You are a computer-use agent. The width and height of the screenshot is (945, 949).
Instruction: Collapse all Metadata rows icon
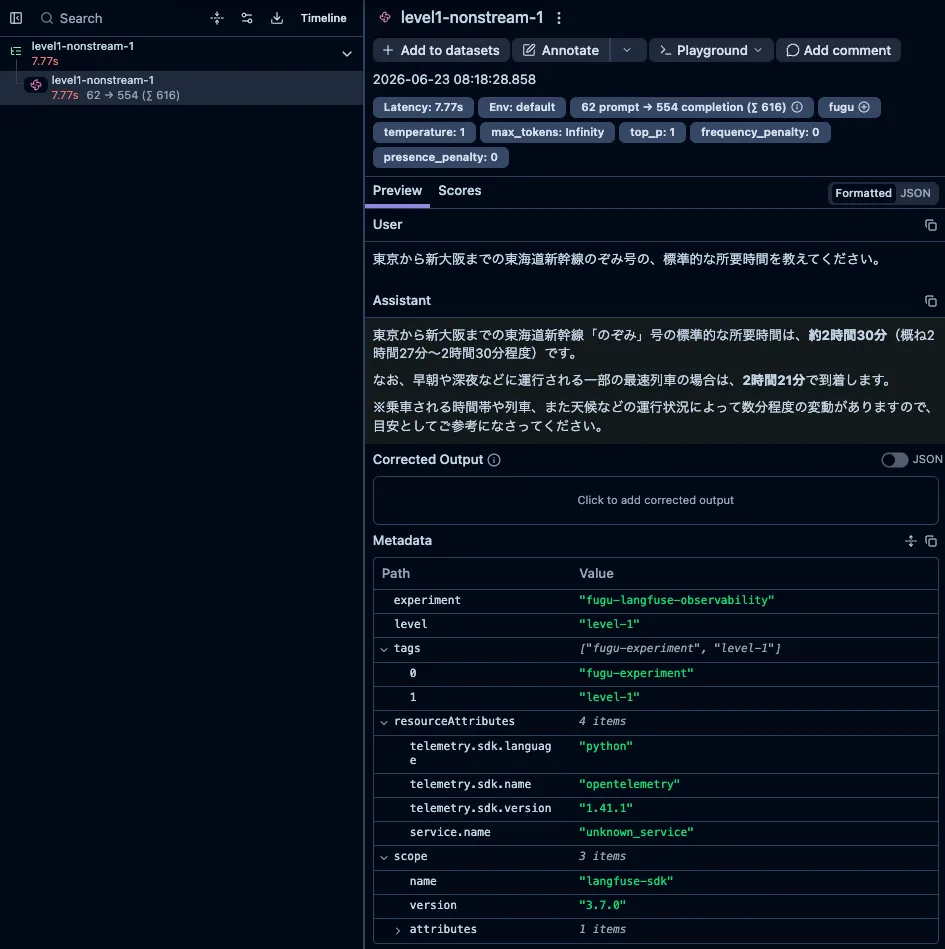[x=910, y=541]
